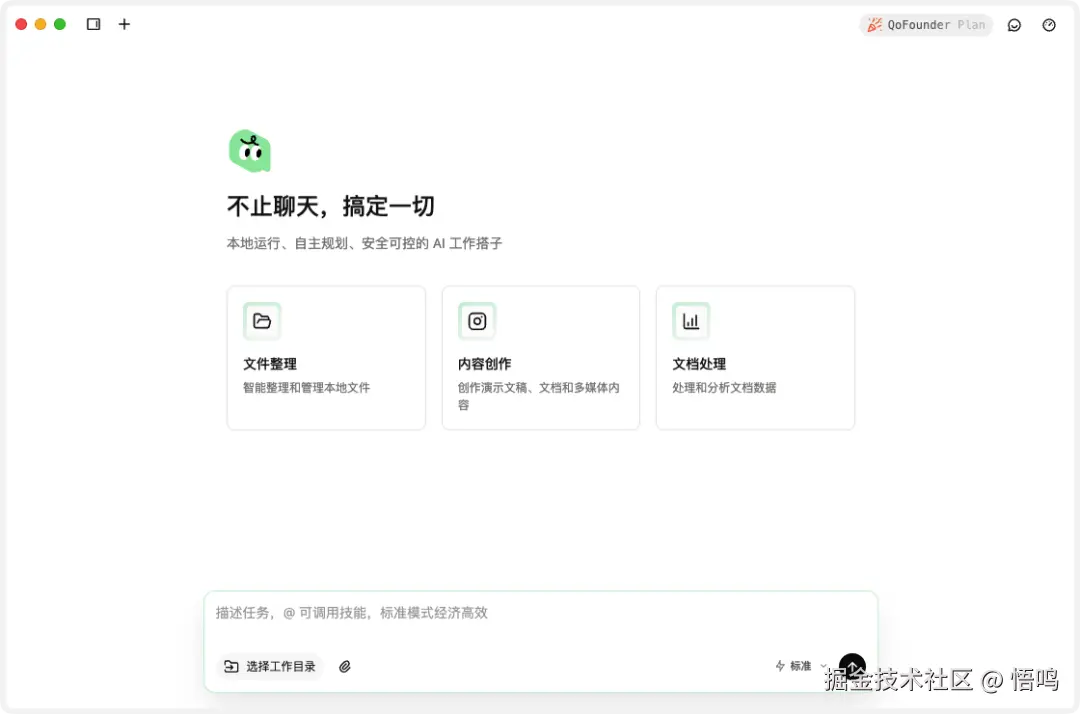The image size is (1080, 714).
Task: Click the lightning icon beside 标准
Action: coord(780,666)
